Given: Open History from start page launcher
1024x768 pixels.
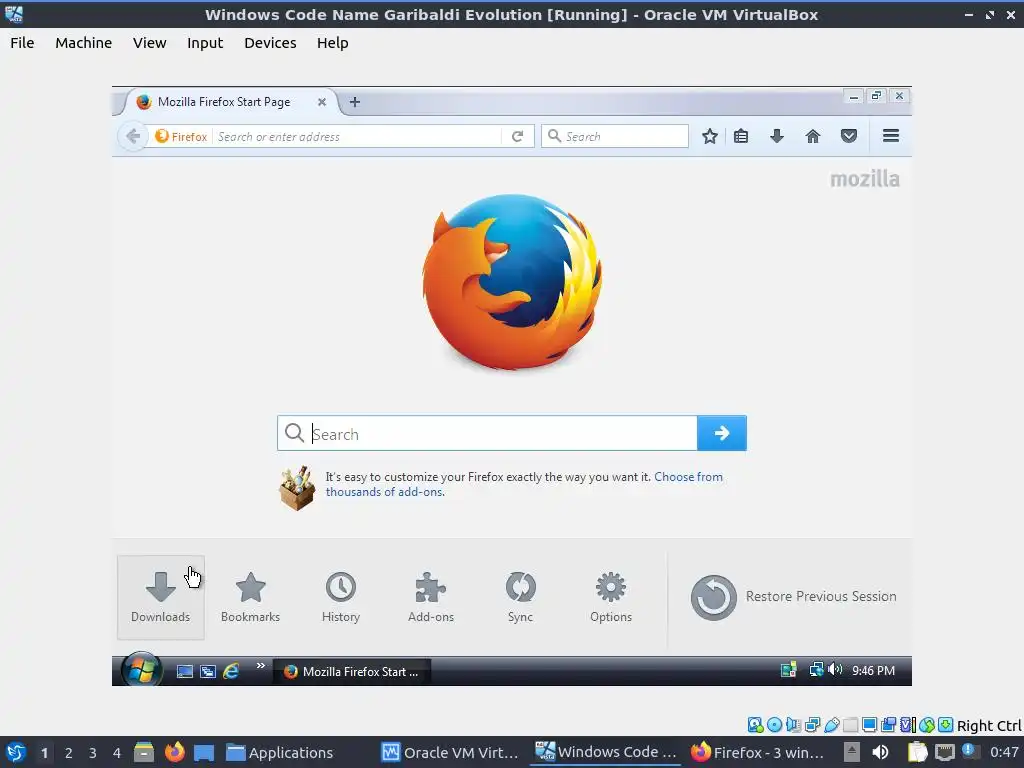Looking at the screenshot, I should click(341, 597).
